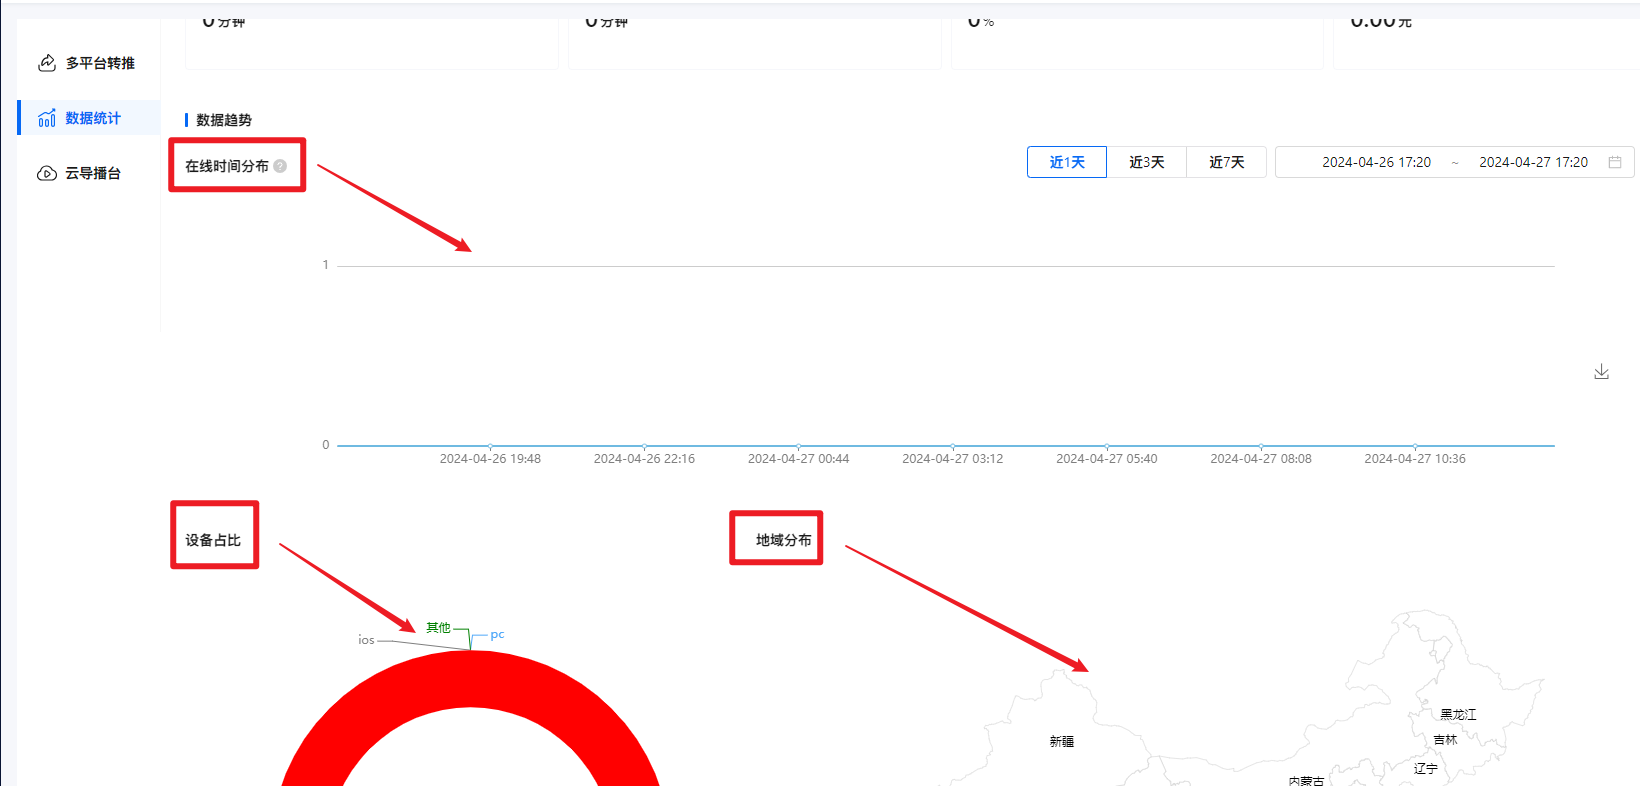Select the 近1天 time range
The image size is (1640, 786).
click(x=1066, y=162)
